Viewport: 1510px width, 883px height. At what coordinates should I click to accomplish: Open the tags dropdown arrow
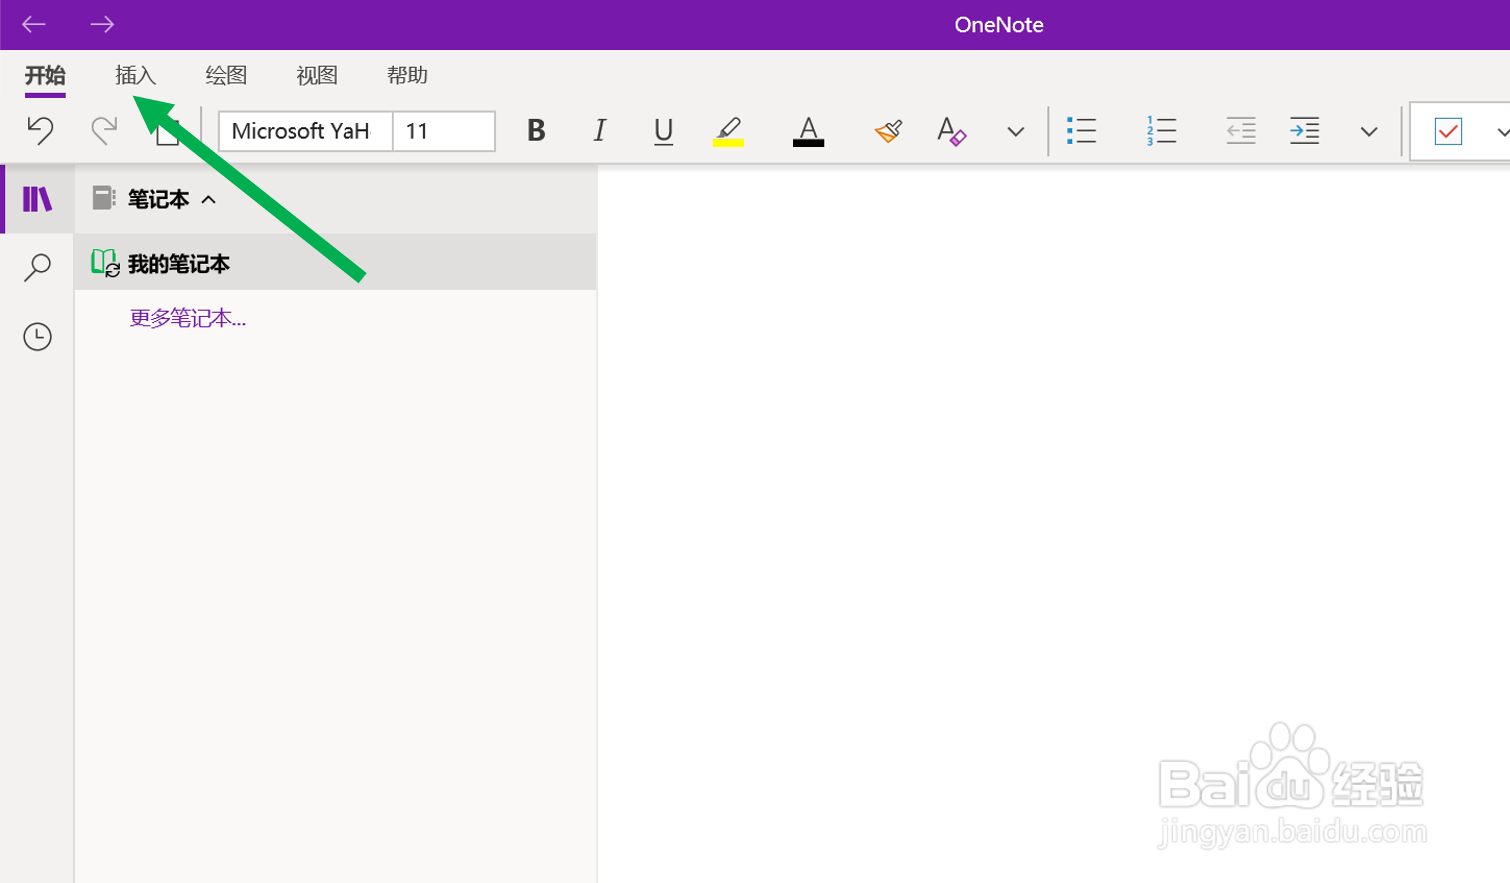coord(1502,132)
